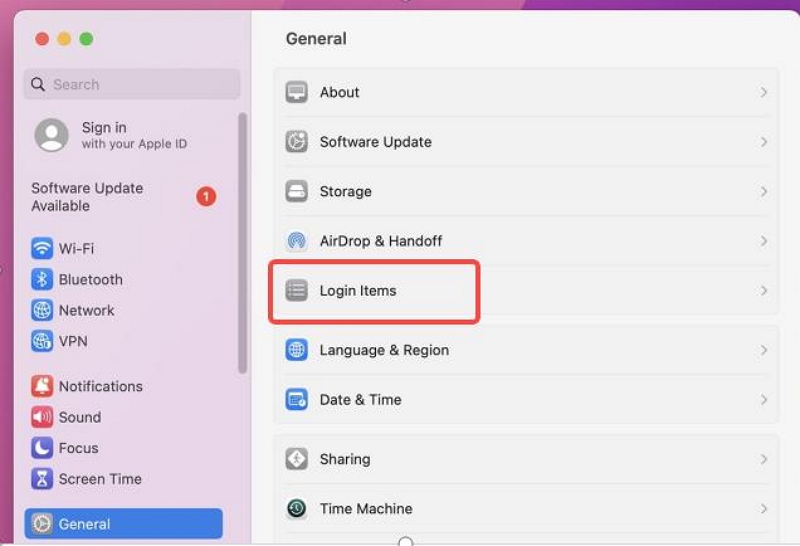Click the Notifications bell icon
The image size is (800, 546).
42,386
